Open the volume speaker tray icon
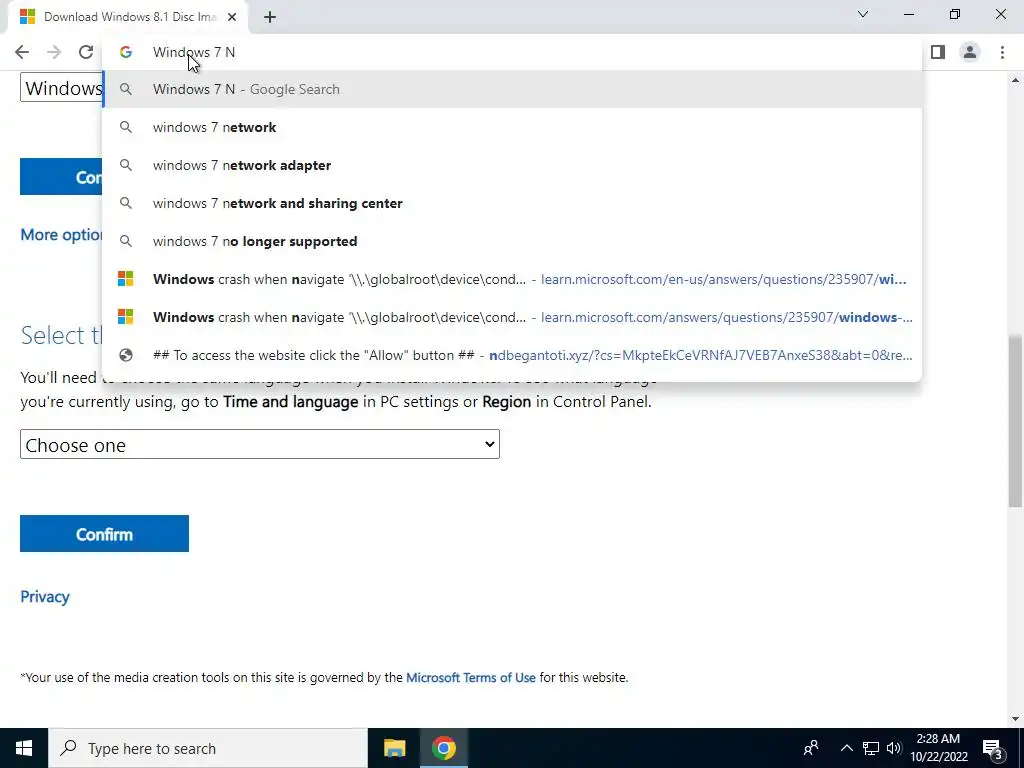The height and width of the screenshot is (768, 1024). click(893, 748)
